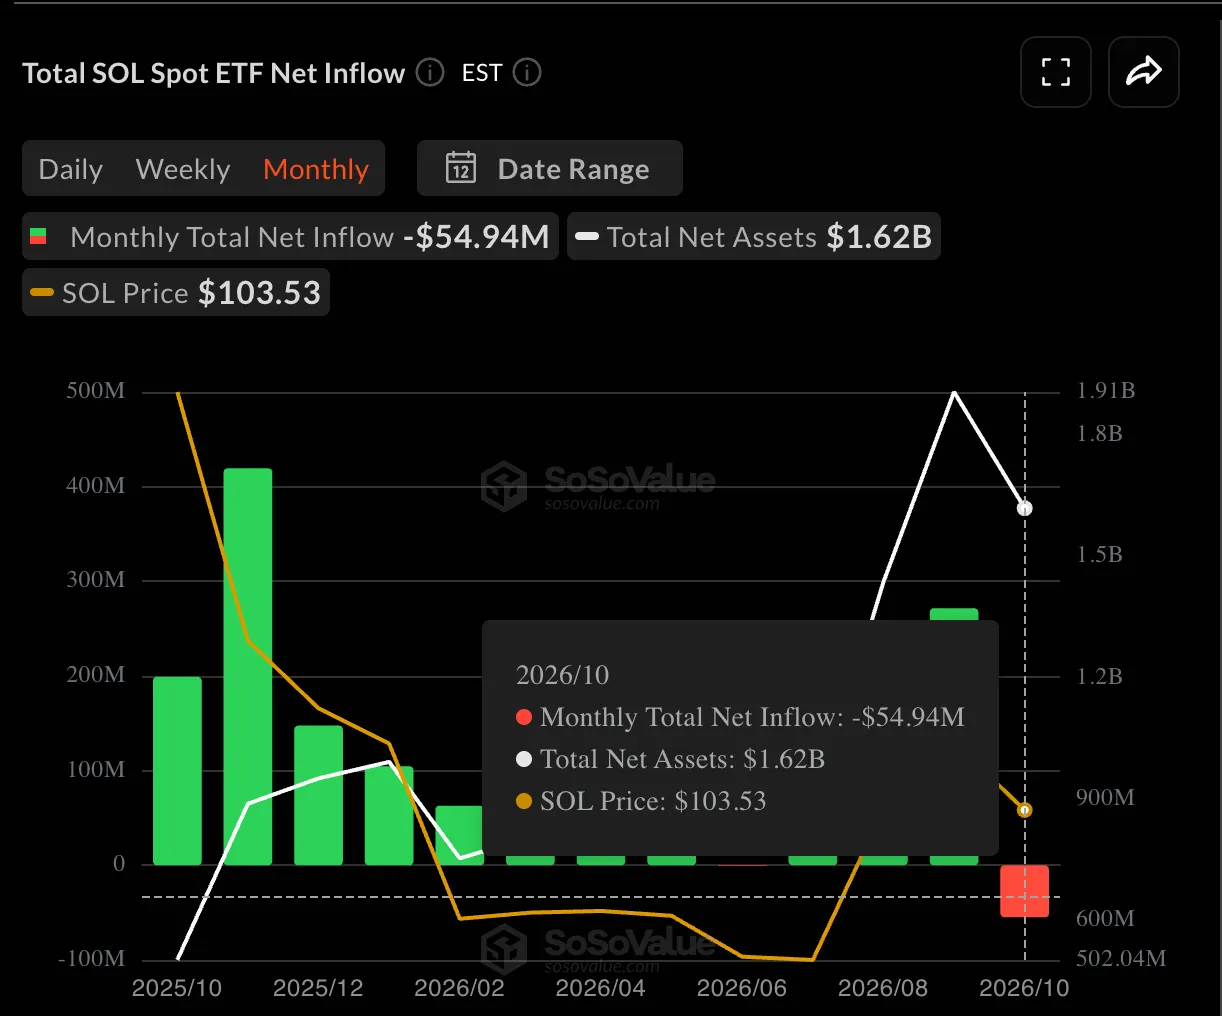
Task: Toggle the Monthly Total Net Inflow legend series
Action: click(x=290, y=237)
